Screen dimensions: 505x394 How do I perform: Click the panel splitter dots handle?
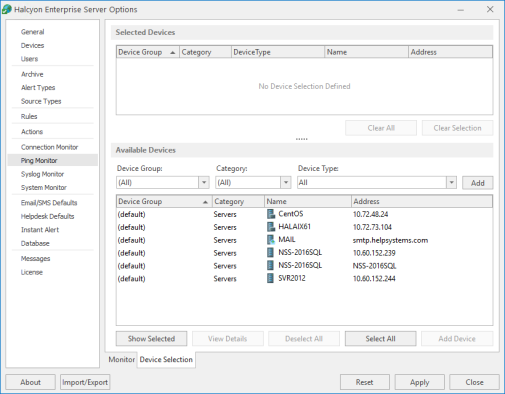pyautogui.click(x=302, y=139)
